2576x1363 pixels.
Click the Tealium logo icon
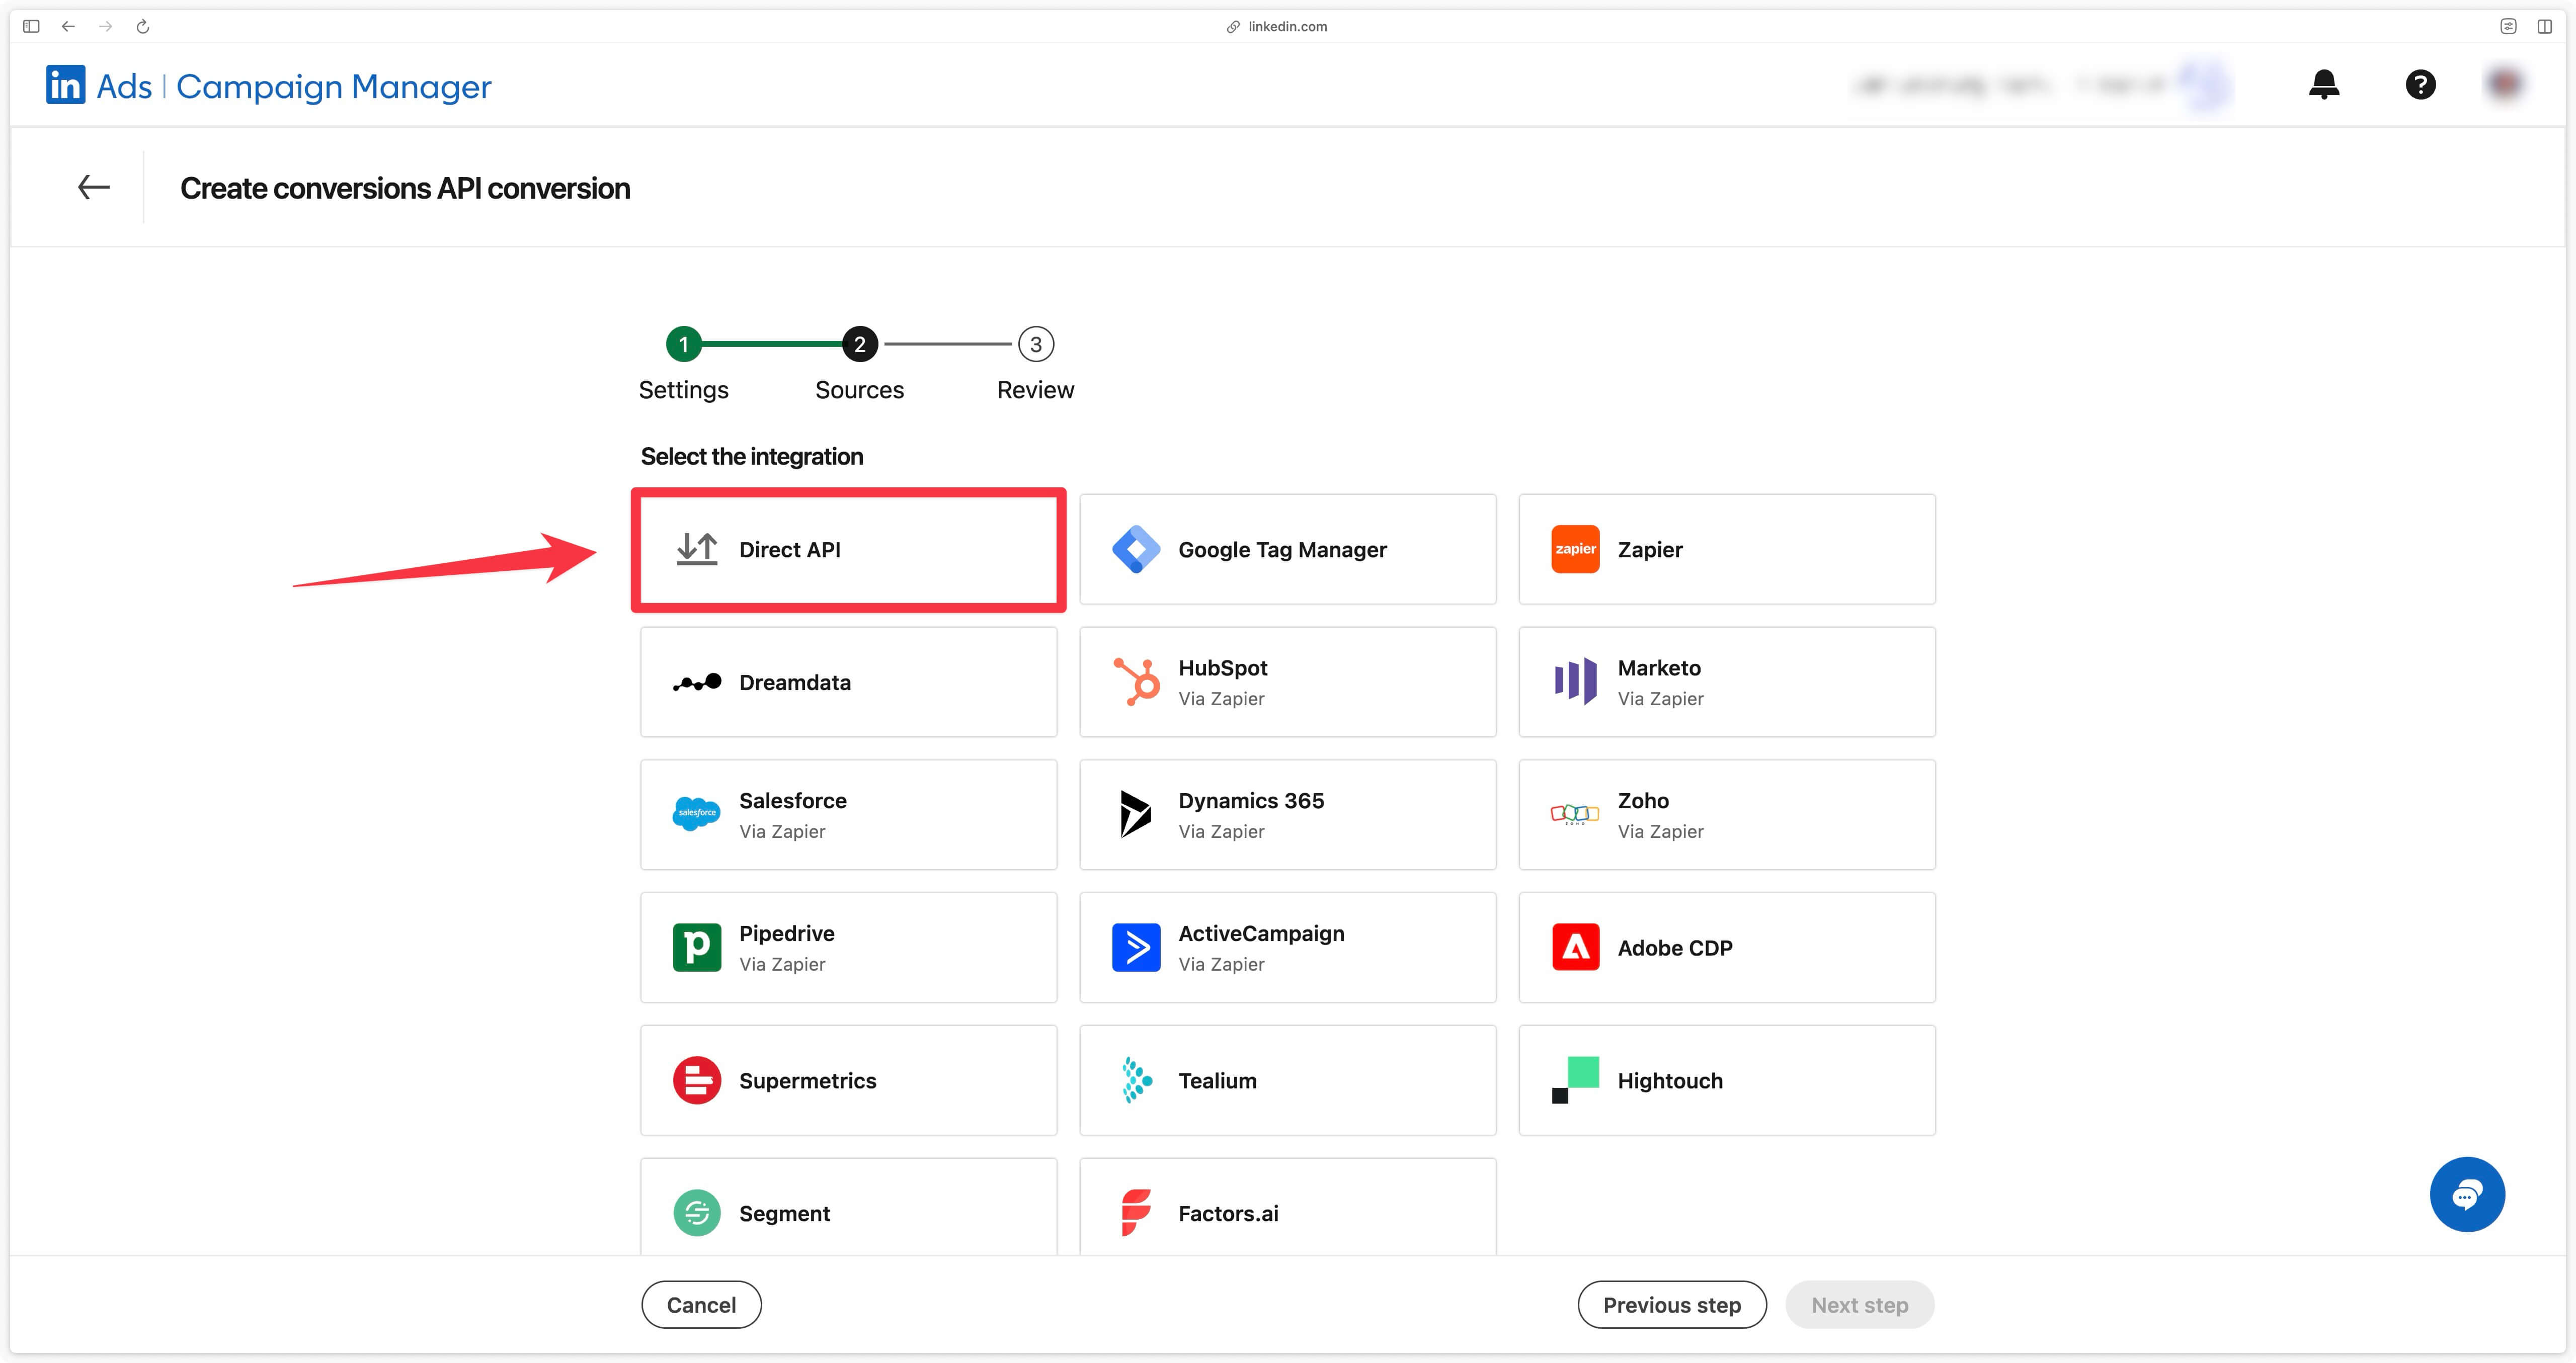click(x=1136, y=1080)
